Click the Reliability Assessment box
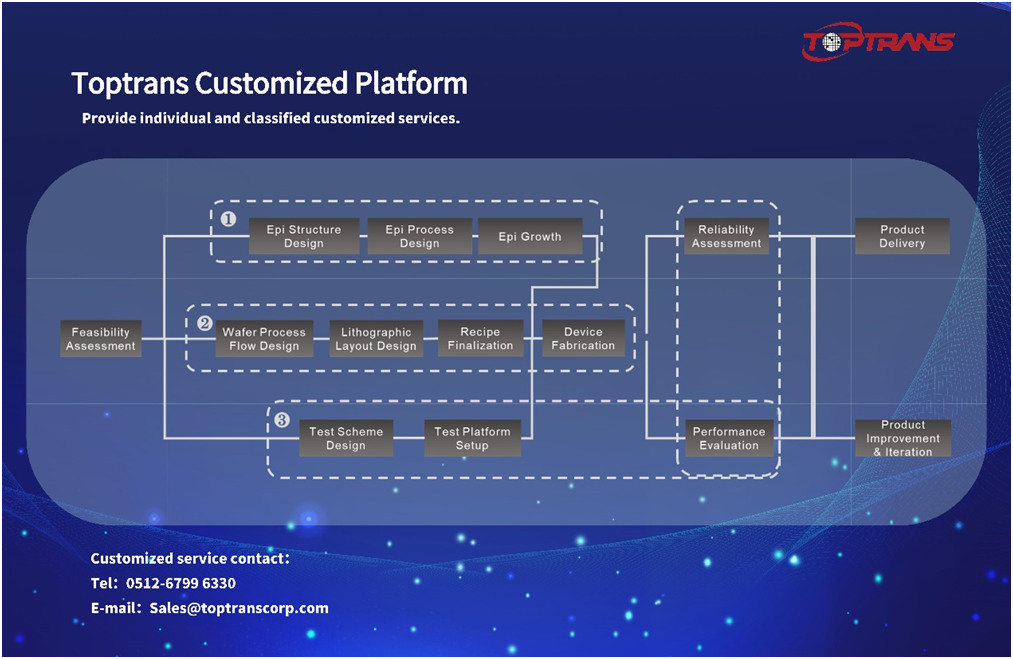 (x=726, y=236)
